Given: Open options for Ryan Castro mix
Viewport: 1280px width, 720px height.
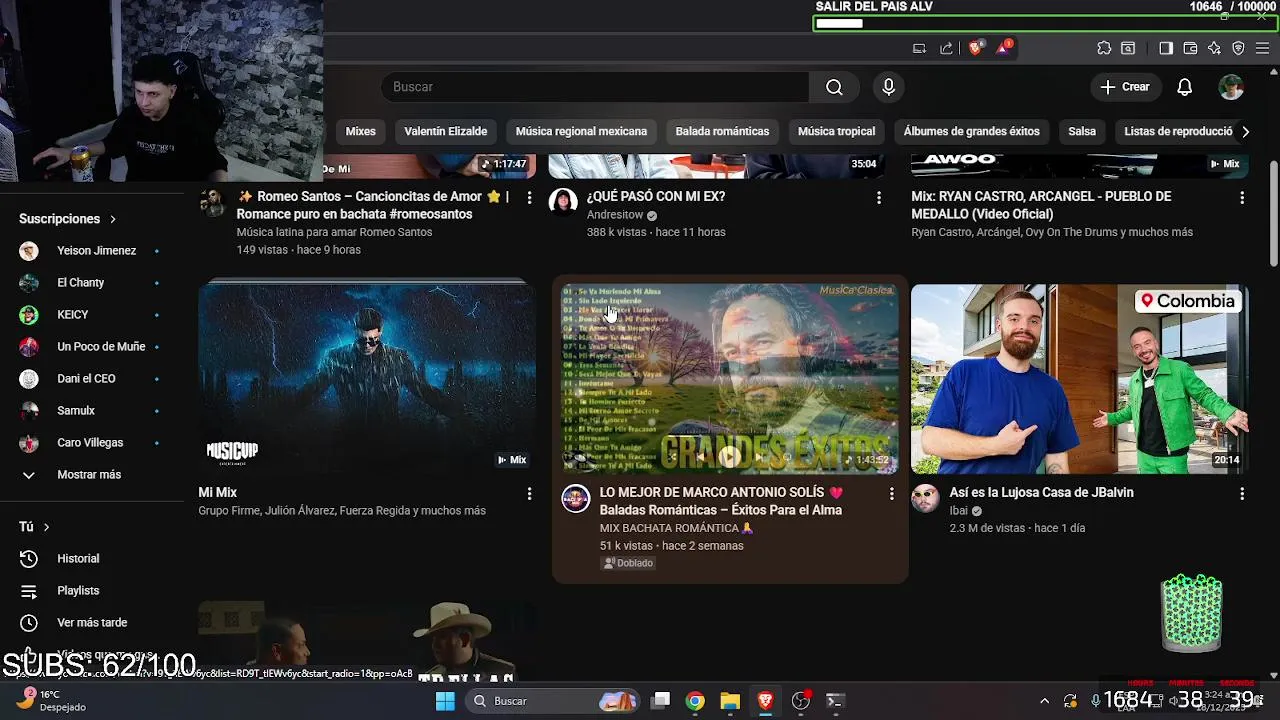Looking at the screenshot, I should 1242,198.
